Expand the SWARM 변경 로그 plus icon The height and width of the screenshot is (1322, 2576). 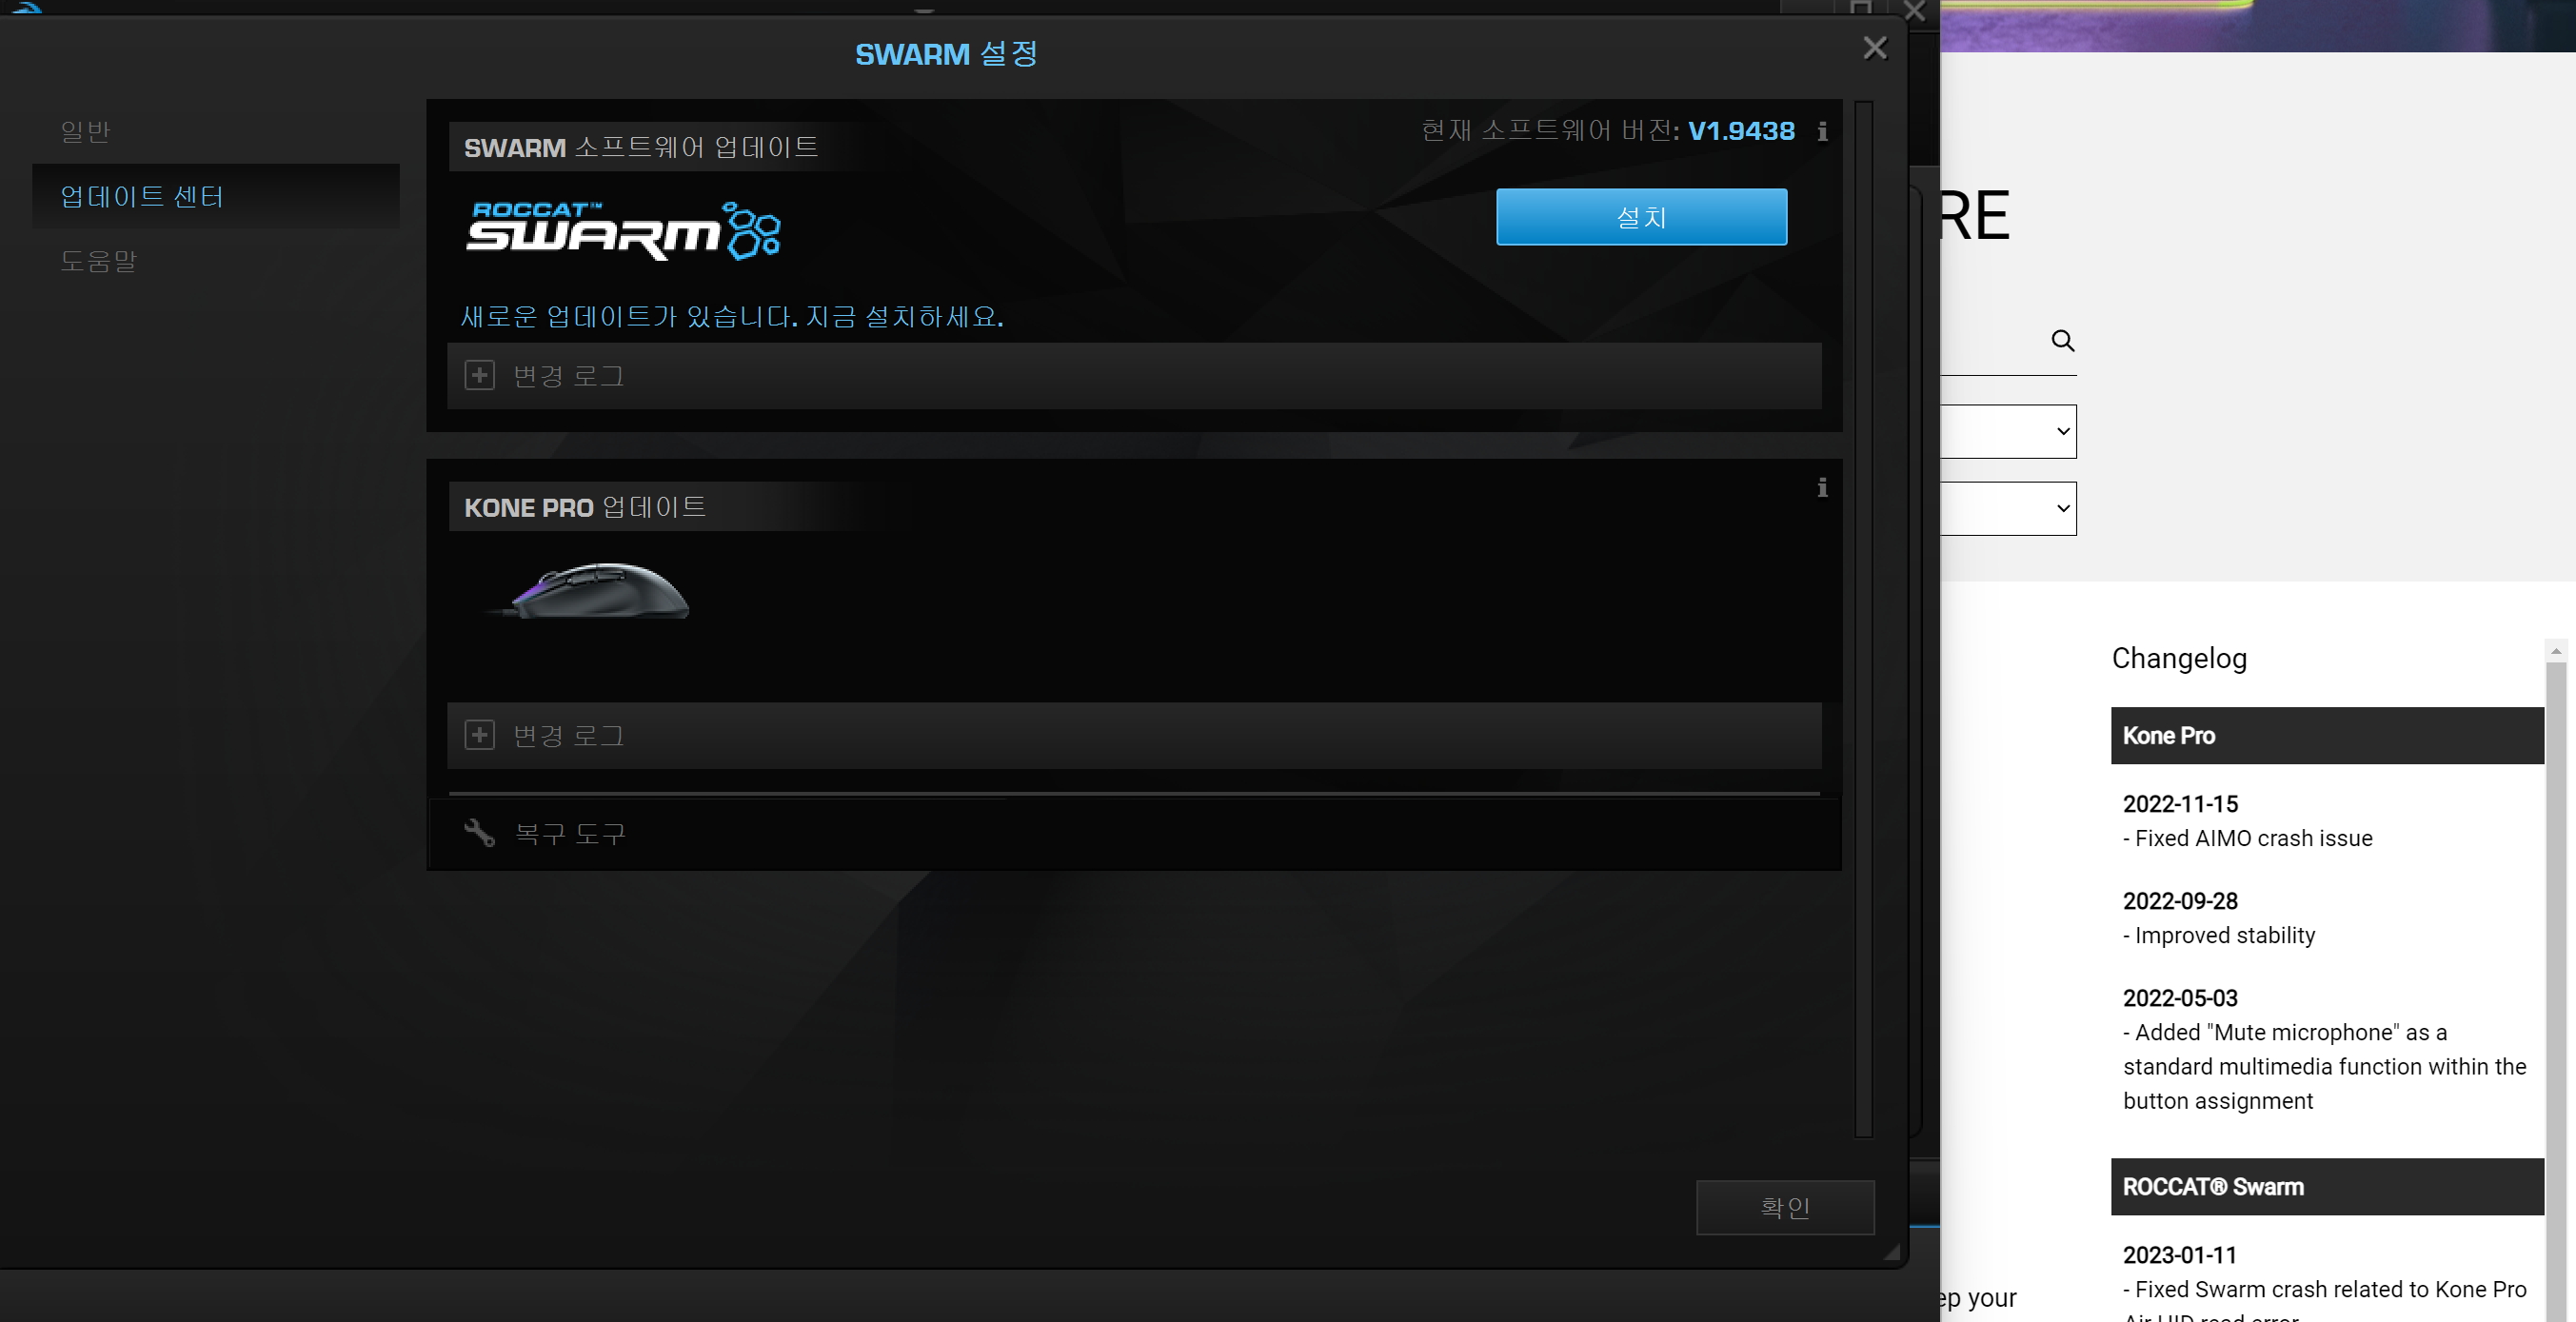(480, 376)
